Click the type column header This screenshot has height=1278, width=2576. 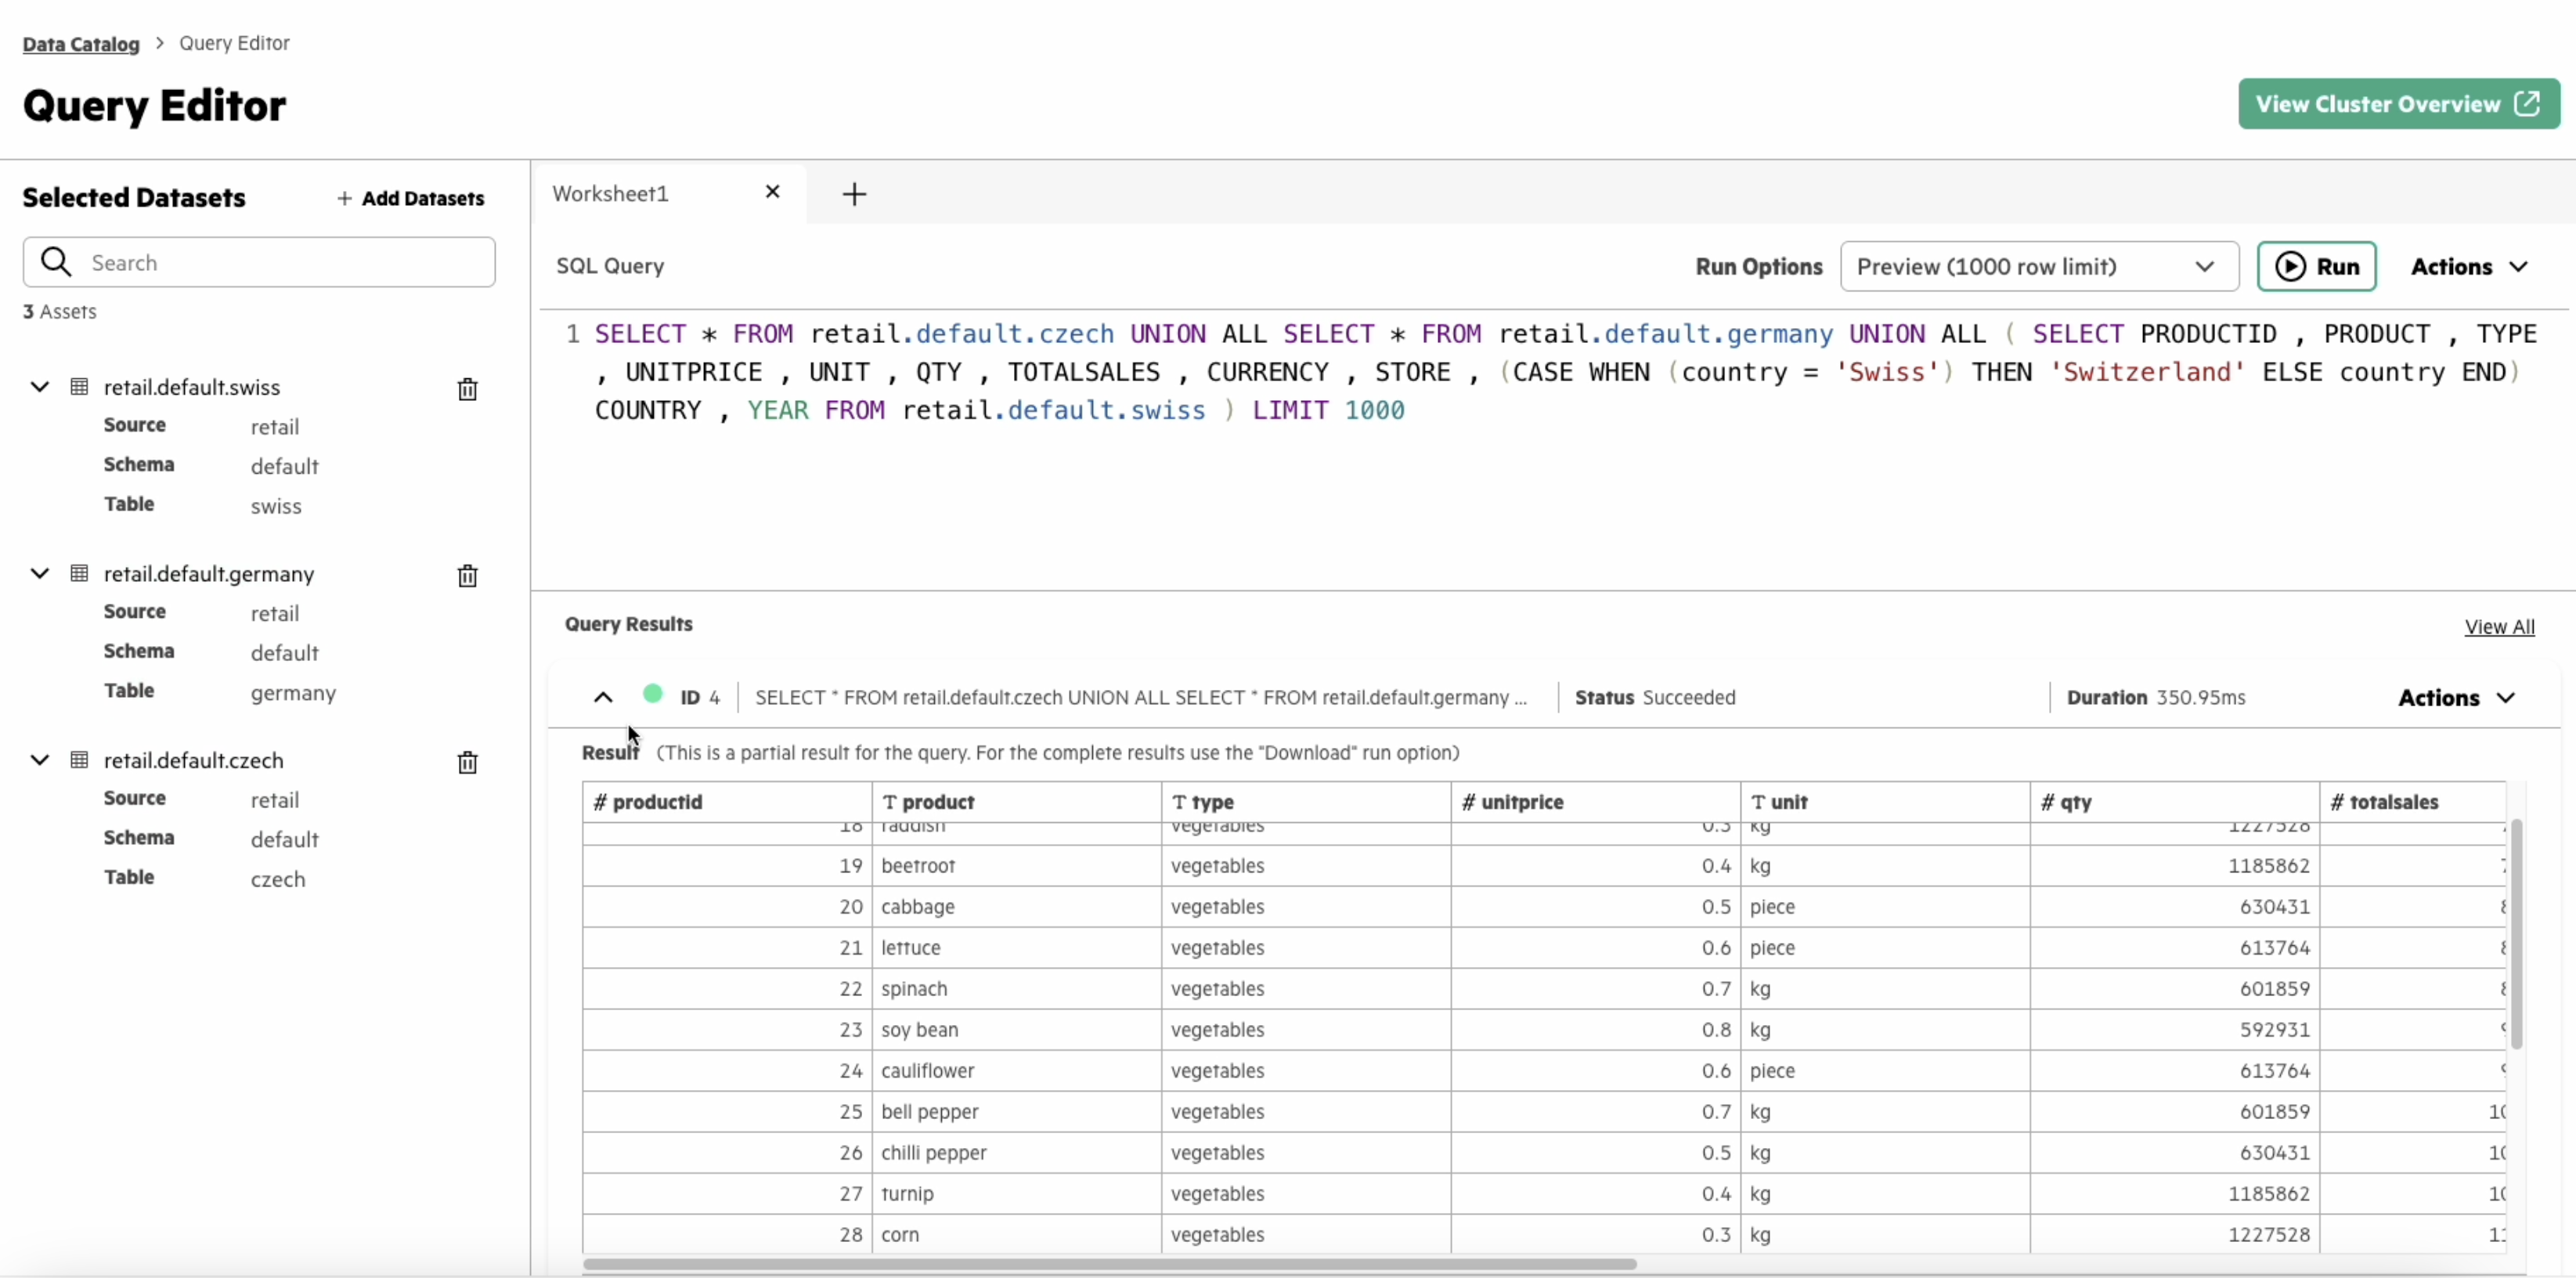click(x=1306, y=802)
